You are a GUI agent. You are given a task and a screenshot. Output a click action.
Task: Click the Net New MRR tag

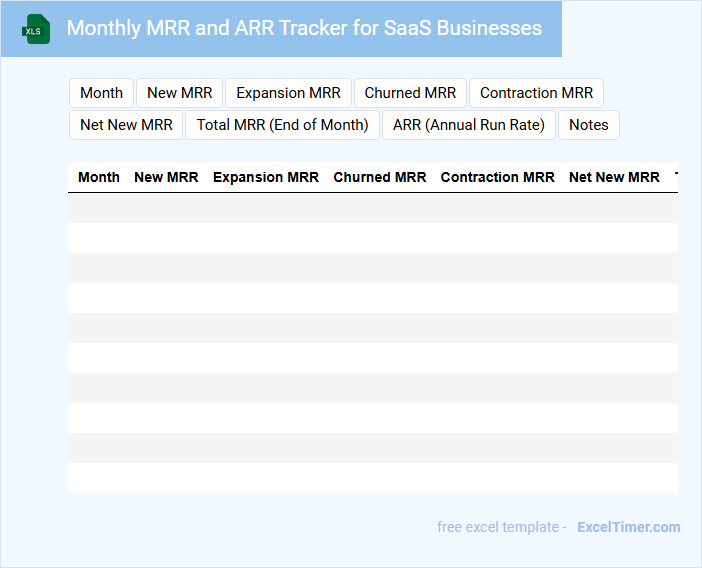(126, 125)
